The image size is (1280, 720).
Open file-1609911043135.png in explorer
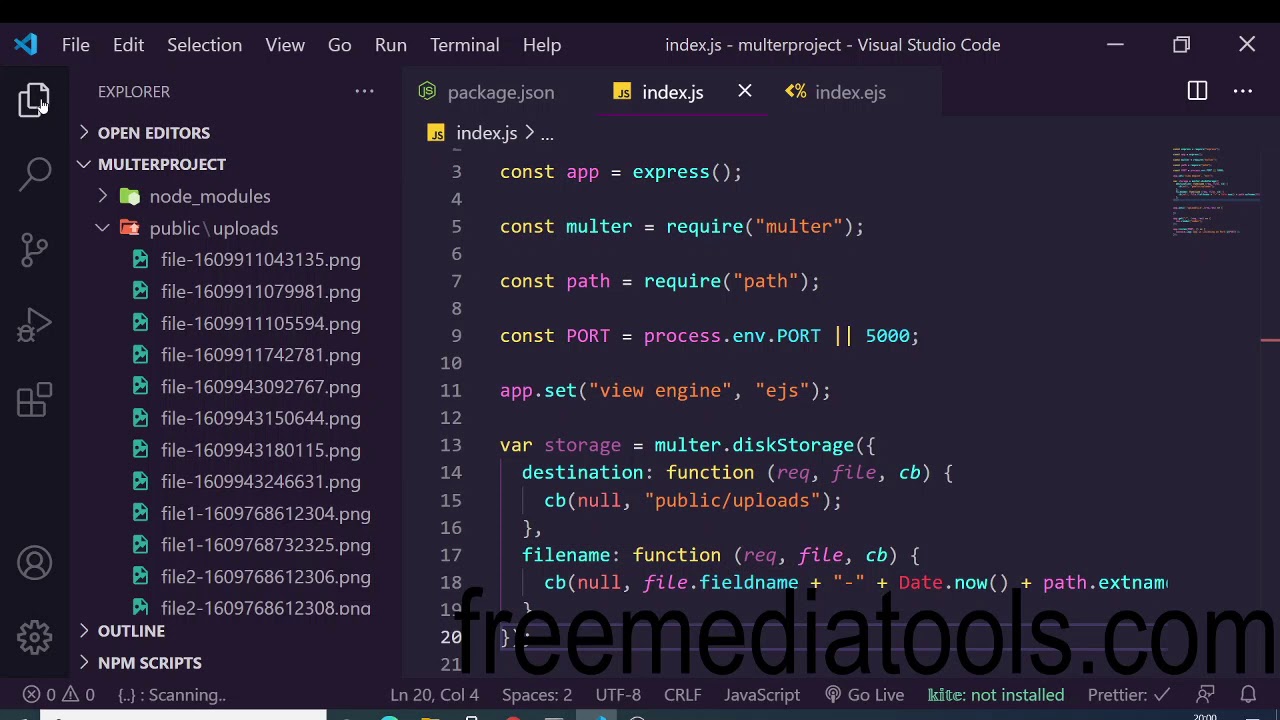[260, 260]
